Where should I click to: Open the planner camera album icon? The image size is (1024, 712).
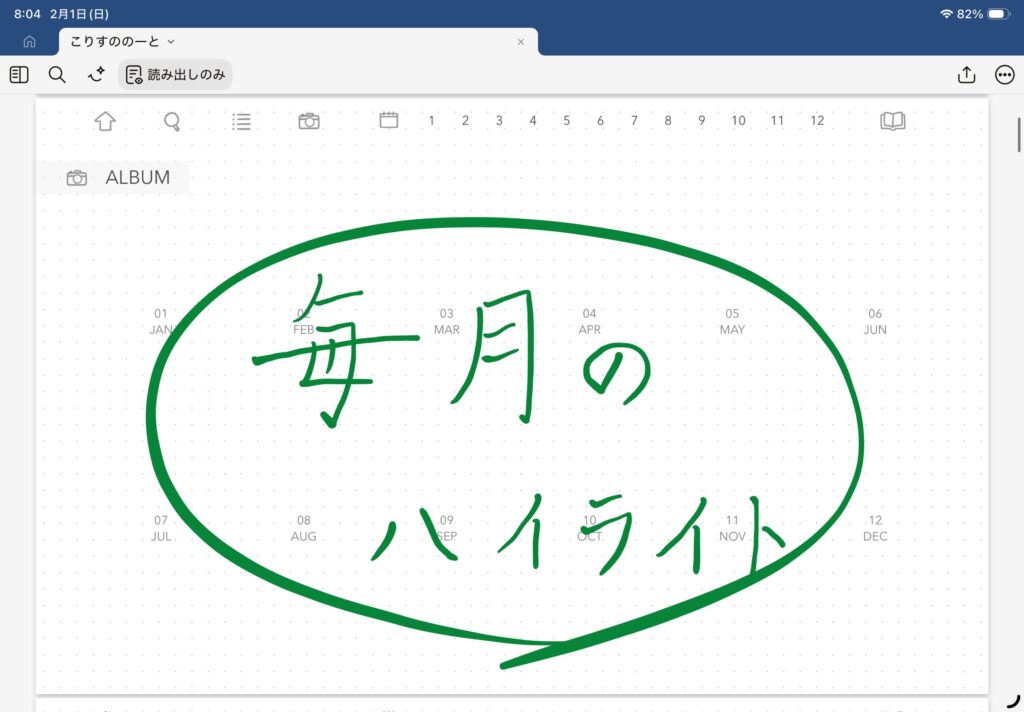point(309,121)
